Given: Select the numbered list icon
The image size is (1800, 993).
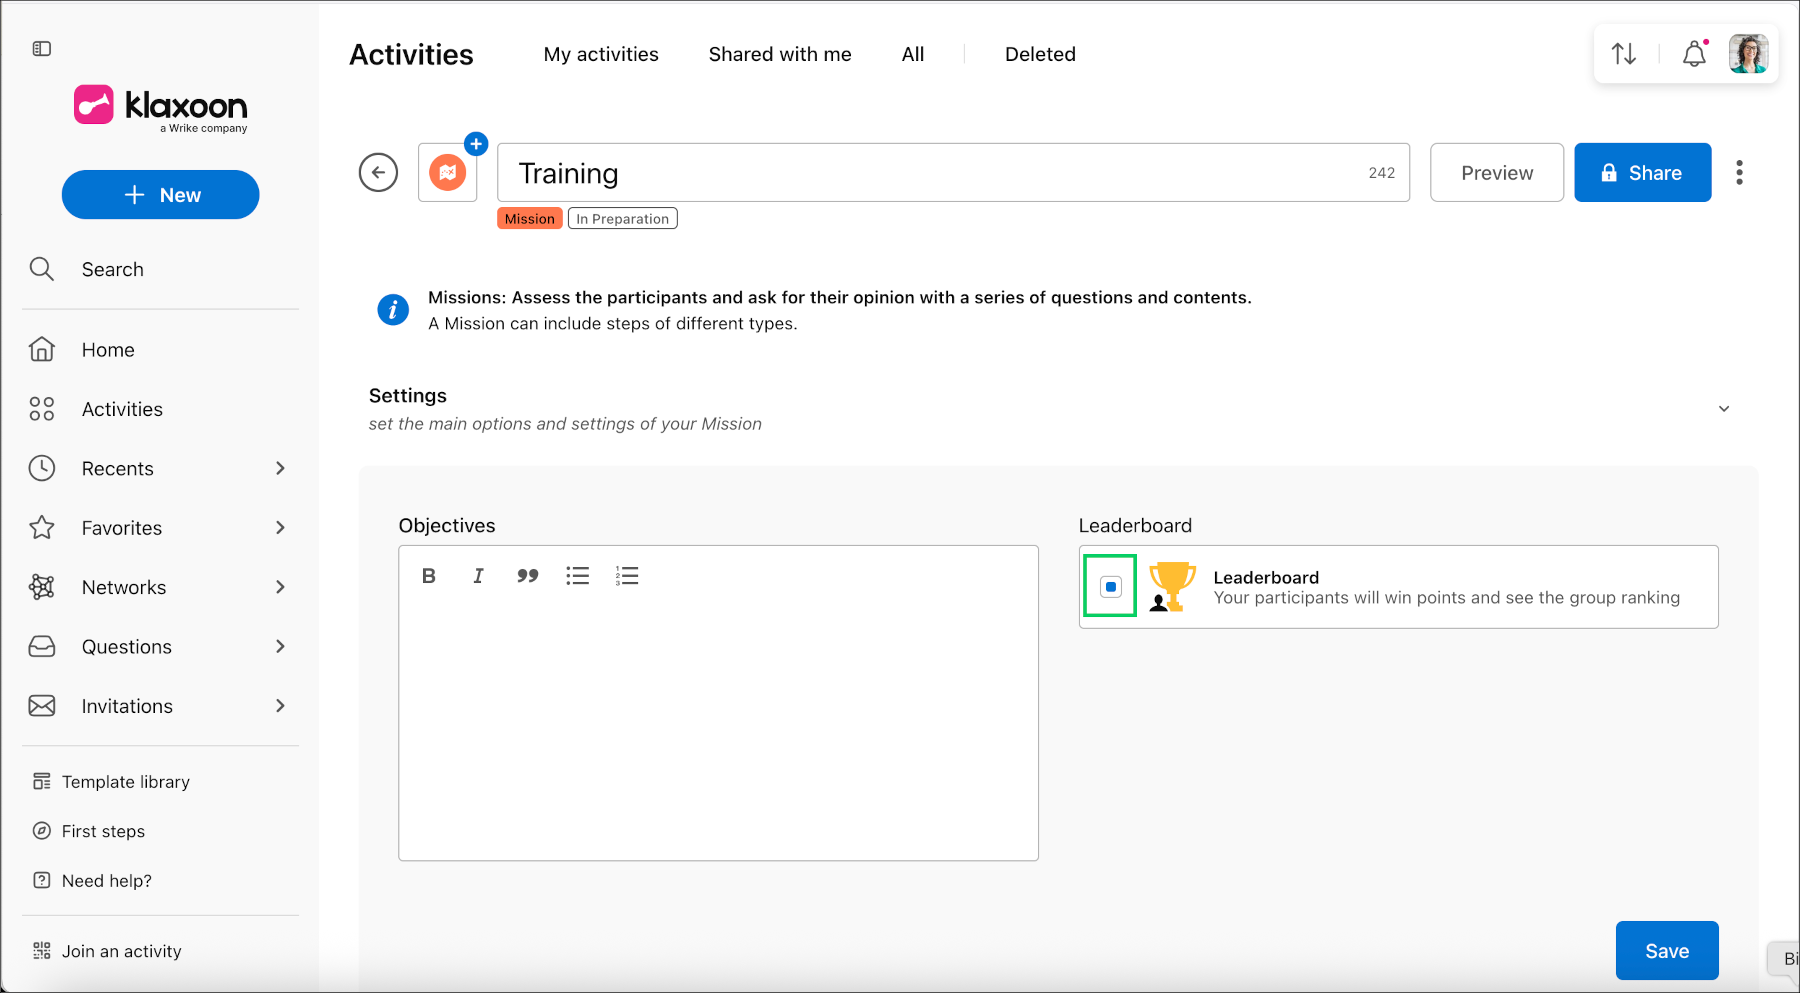Looking at the screenshot, I should (627, 576).
